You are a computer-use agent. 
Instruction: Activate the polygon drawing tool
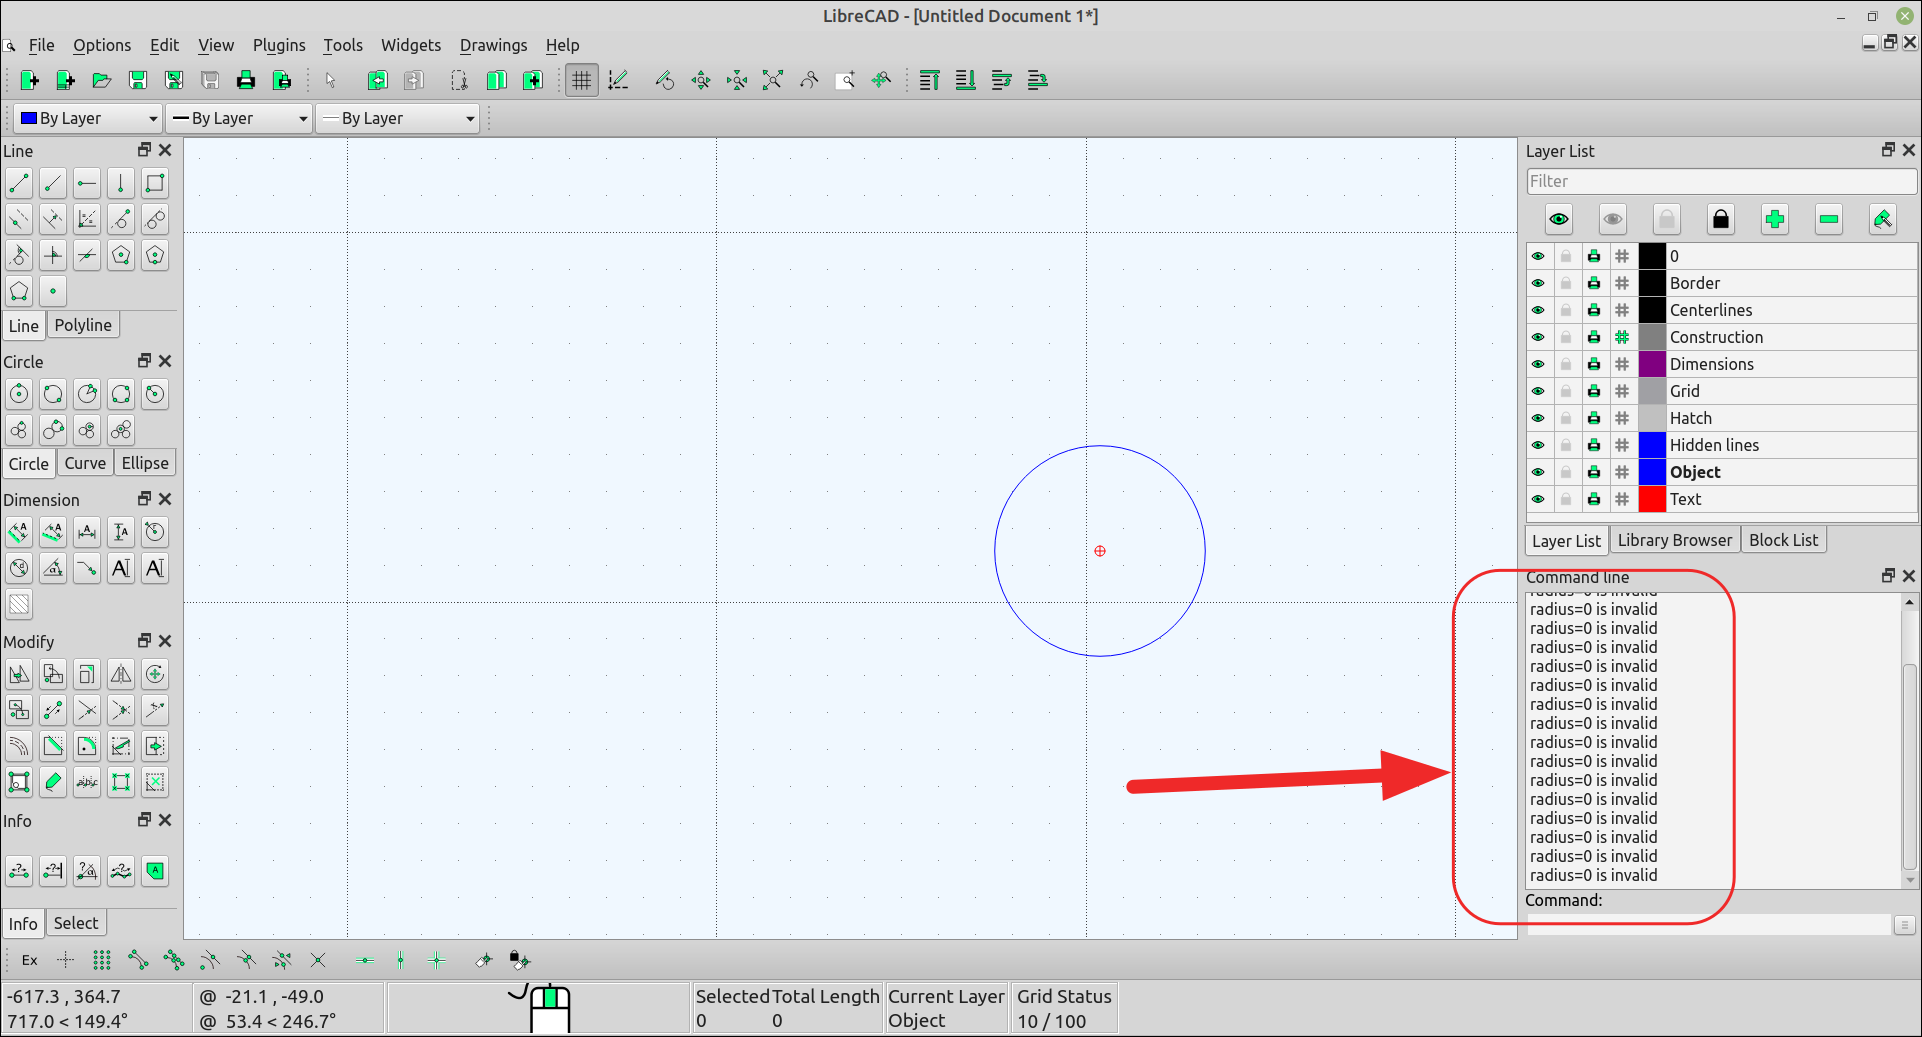coord(121,255)
